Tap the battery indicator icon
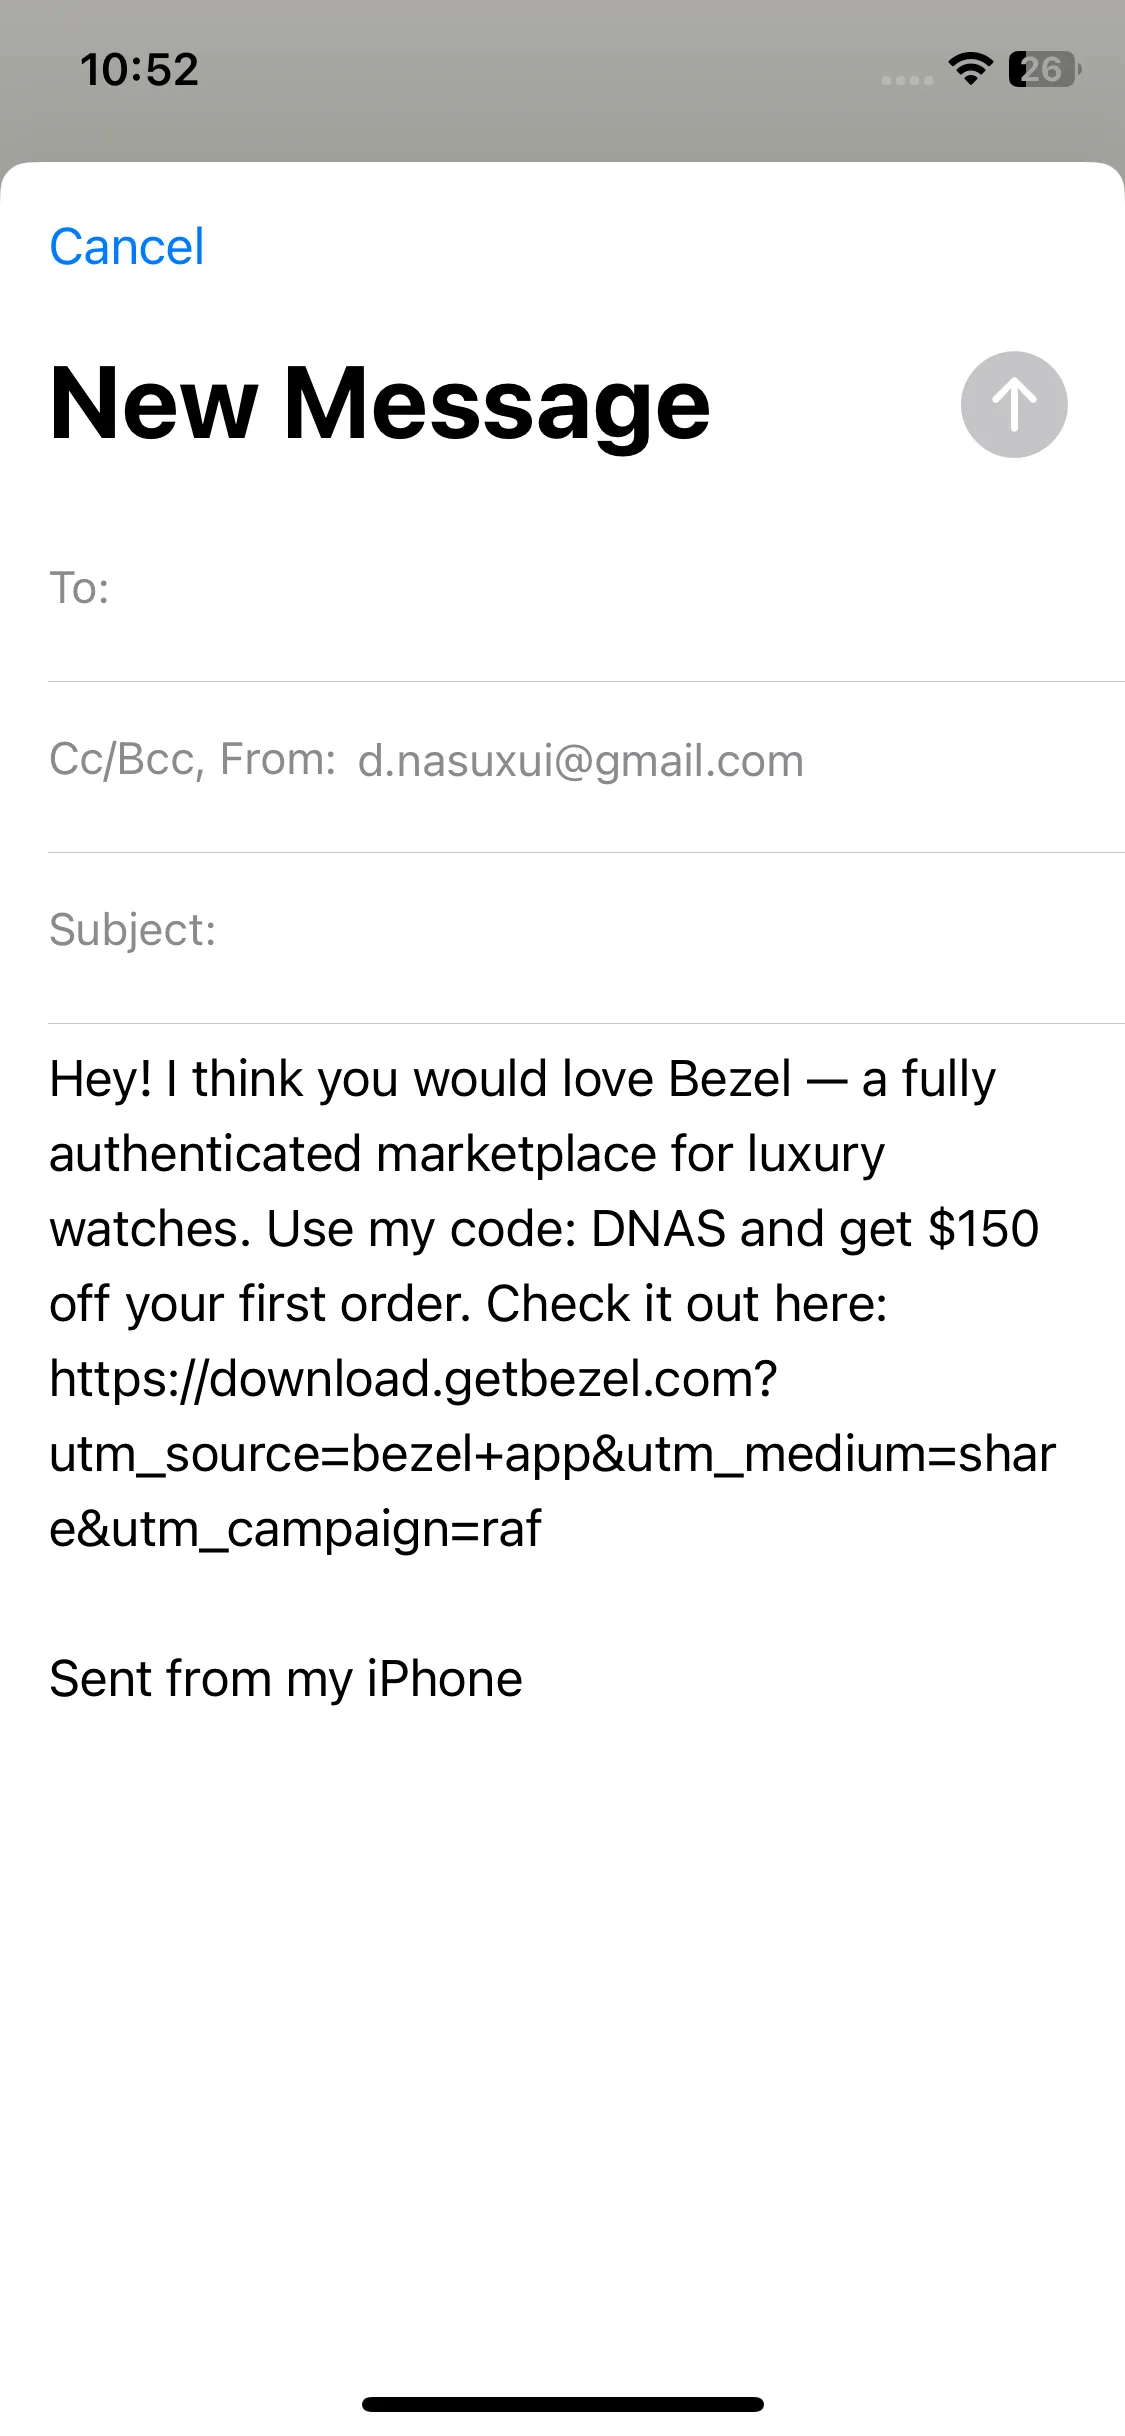 pyautogui.click(x=1045, y=69)
